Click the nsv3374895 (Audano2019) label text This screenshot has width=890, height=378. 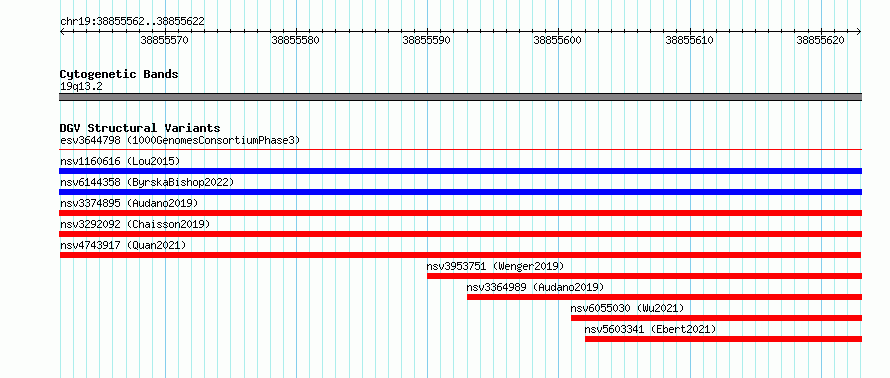129,203
